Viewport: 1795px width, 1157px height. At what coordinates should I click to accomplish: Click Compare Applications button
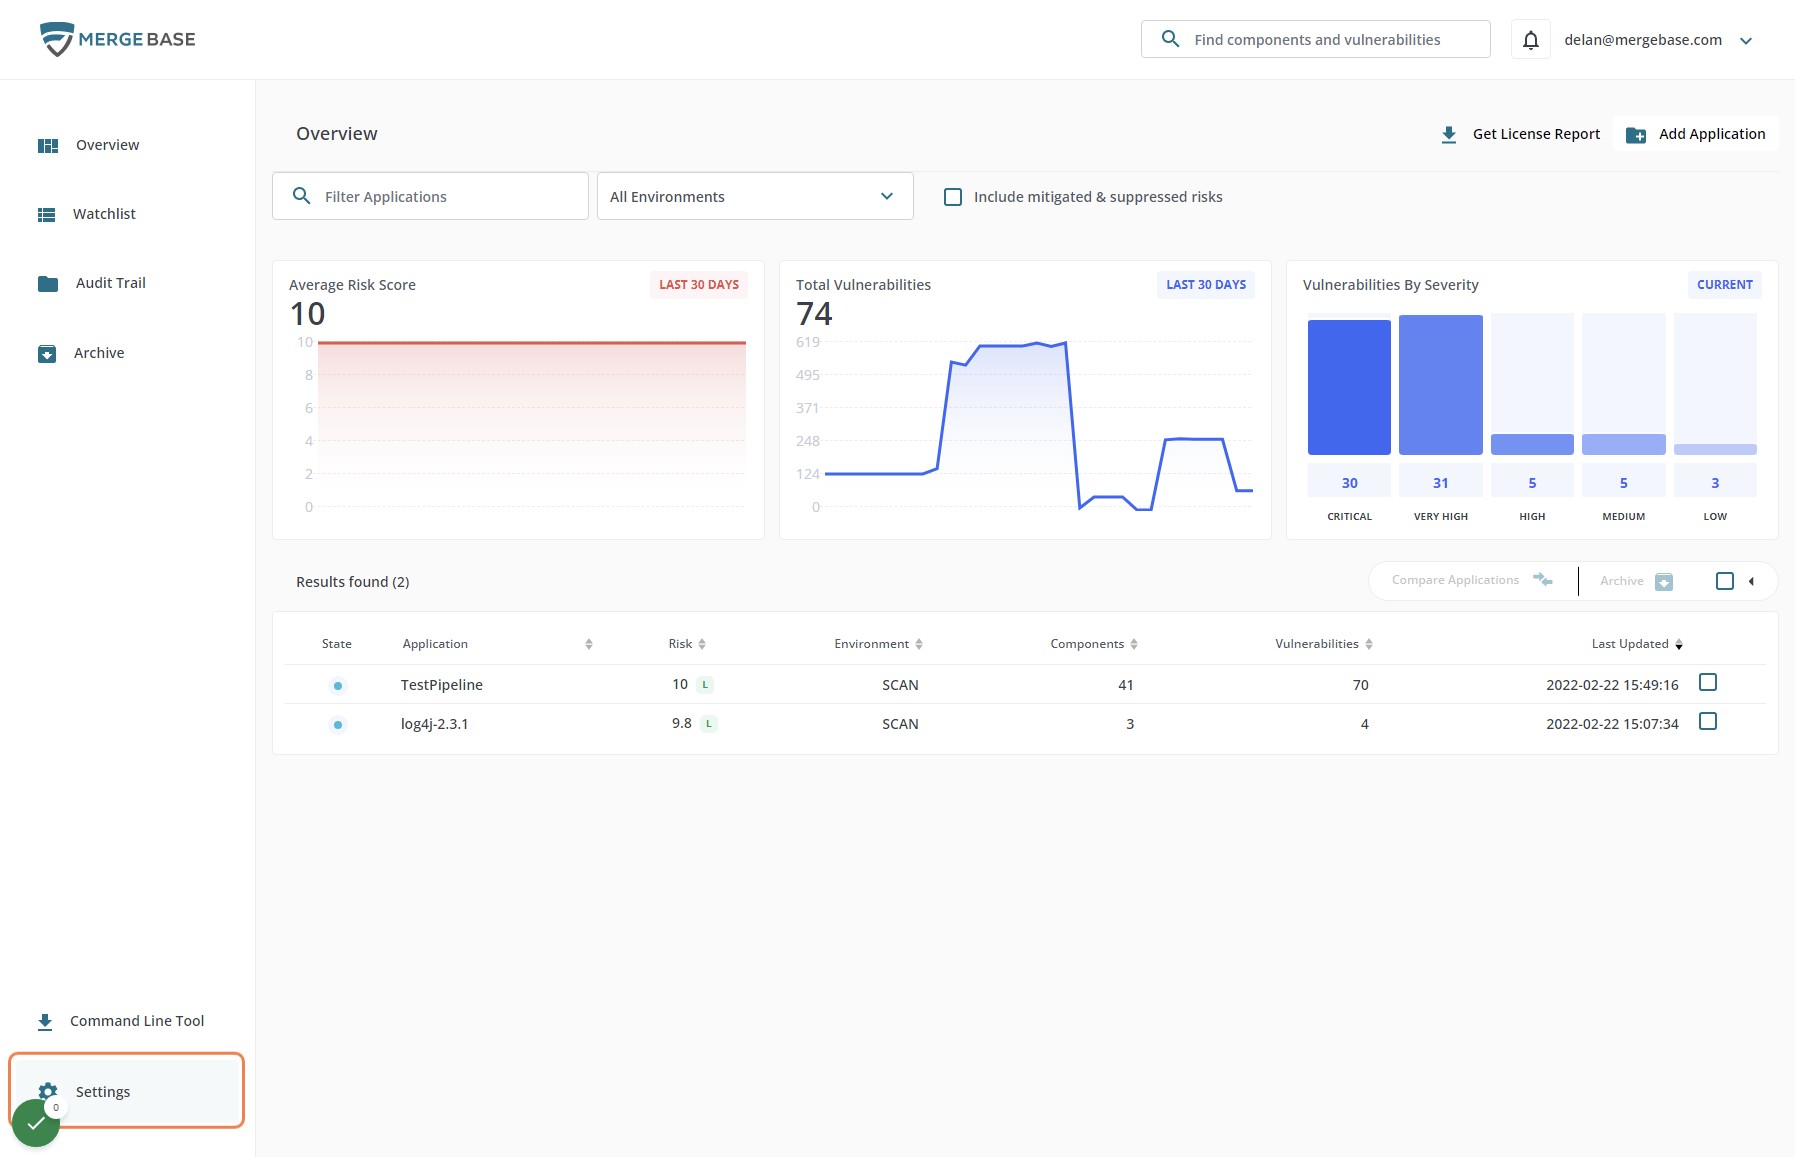1472,580
